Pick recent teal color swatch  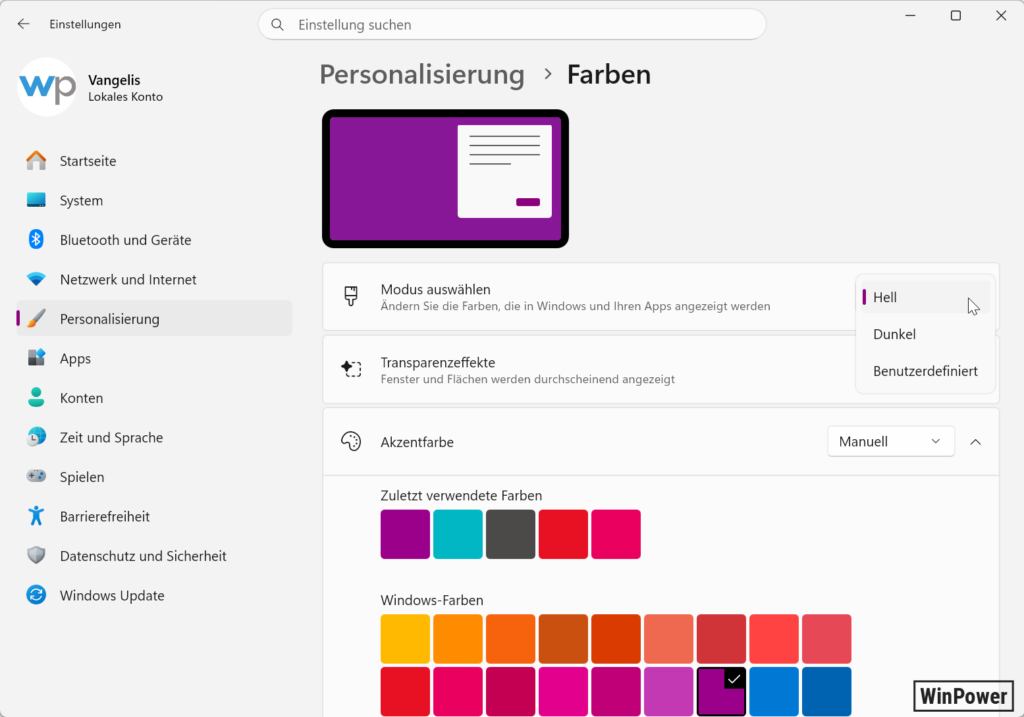pyautogui.click(x=458, y=534)
